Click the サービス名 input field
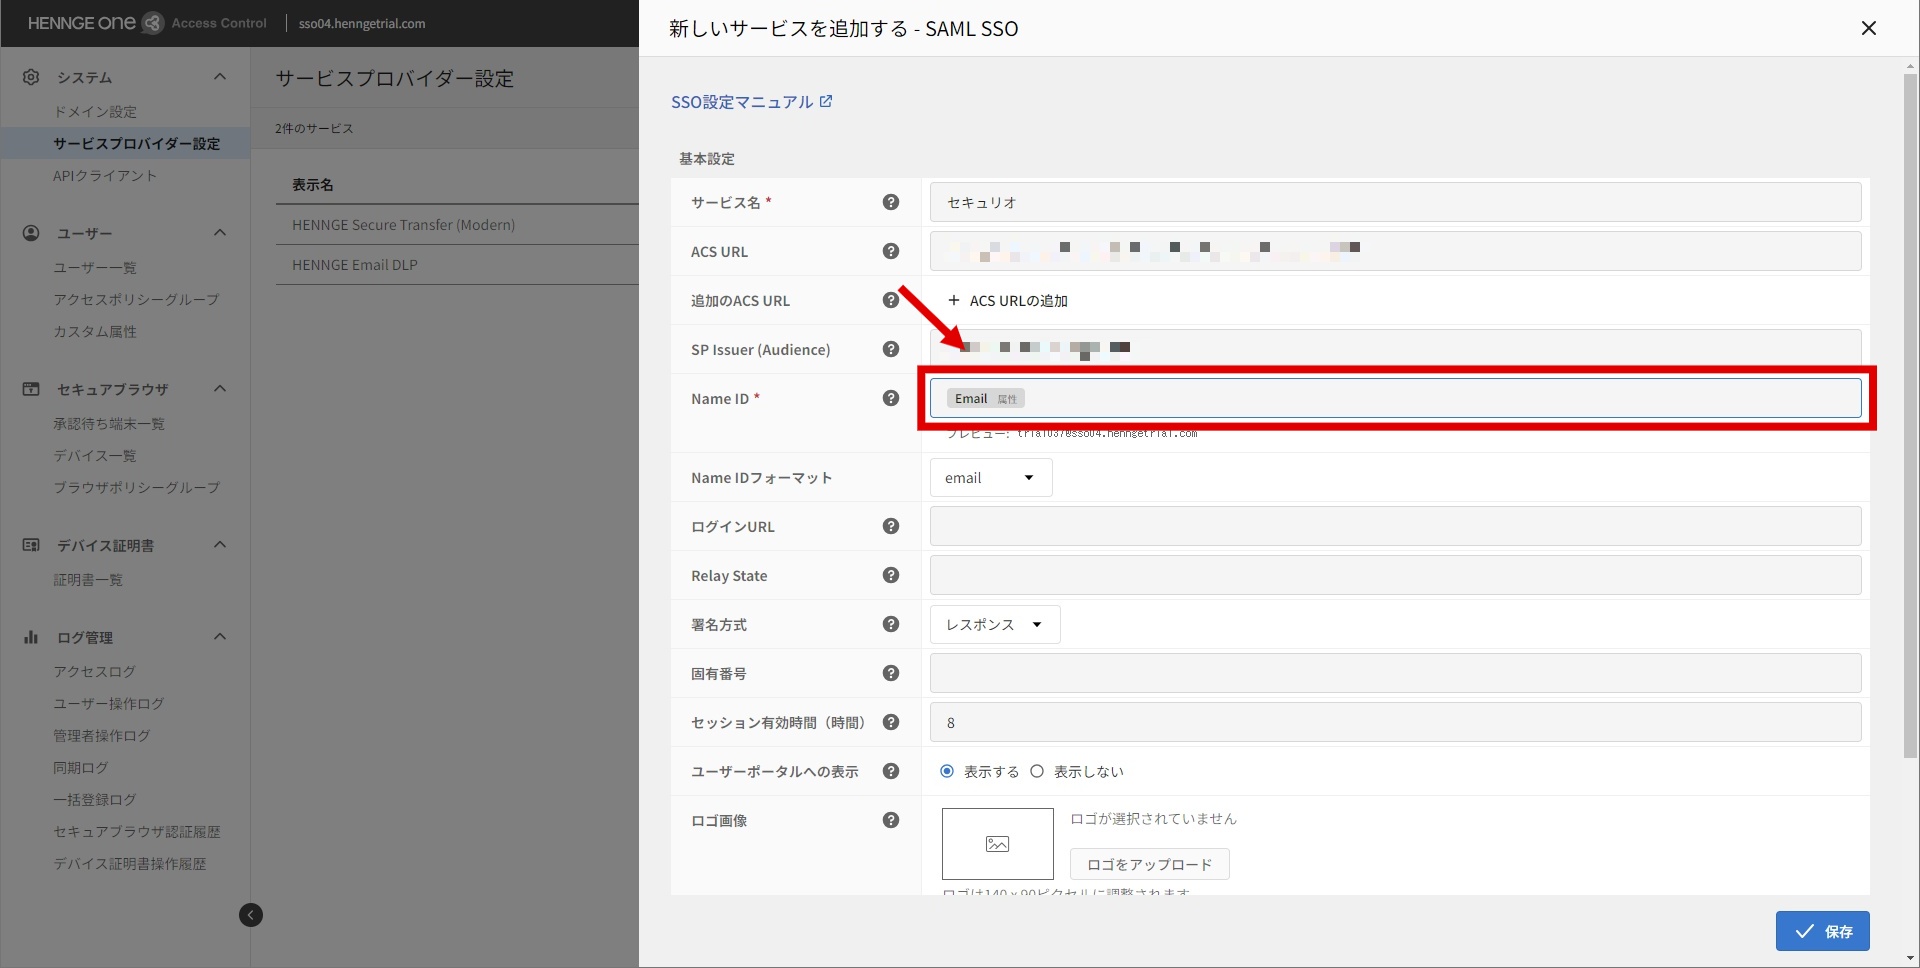1920x968 pixels. (1395, 202)
